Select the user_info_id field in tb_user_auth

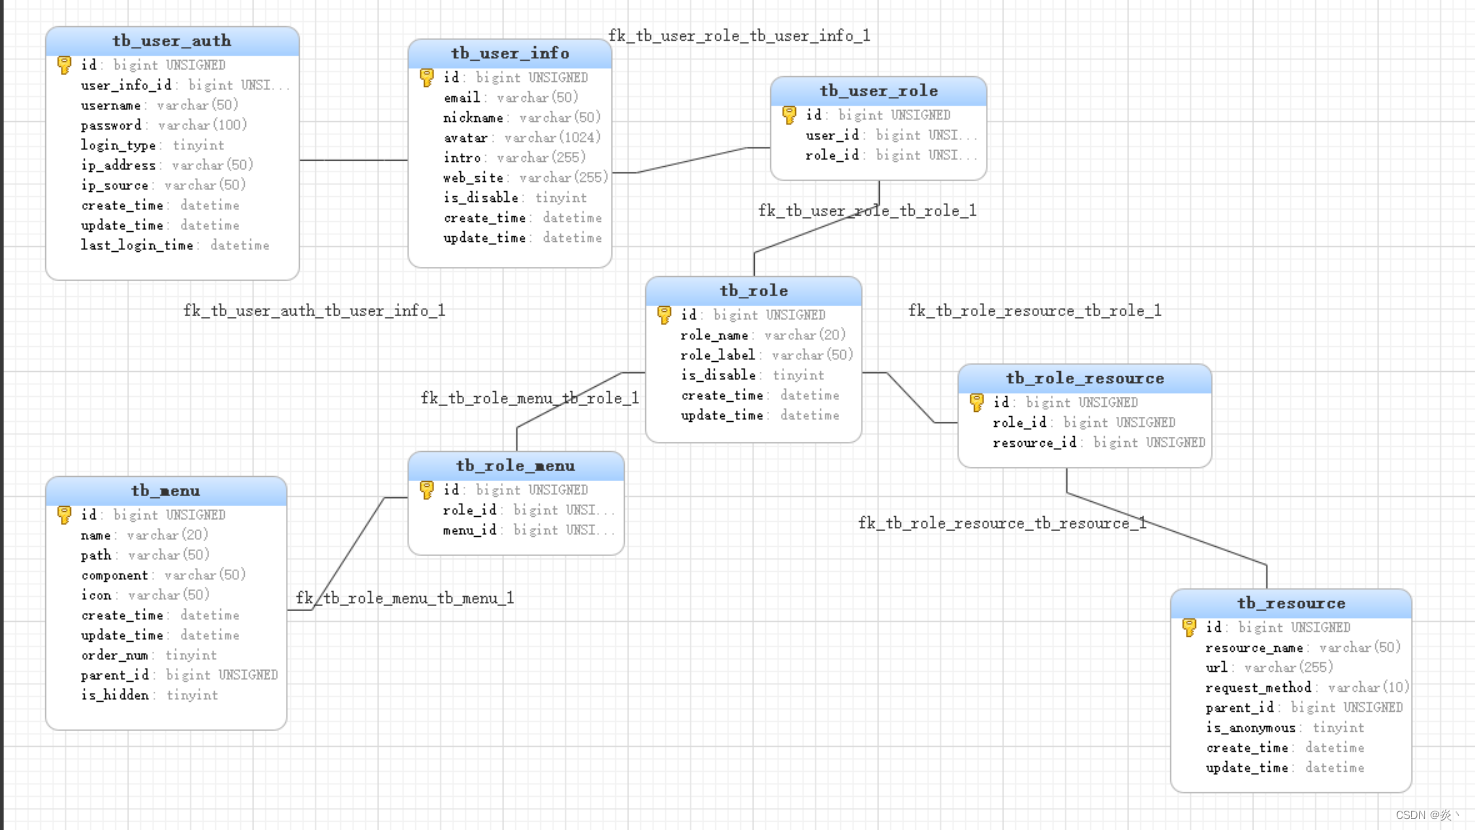pos(185,85)
